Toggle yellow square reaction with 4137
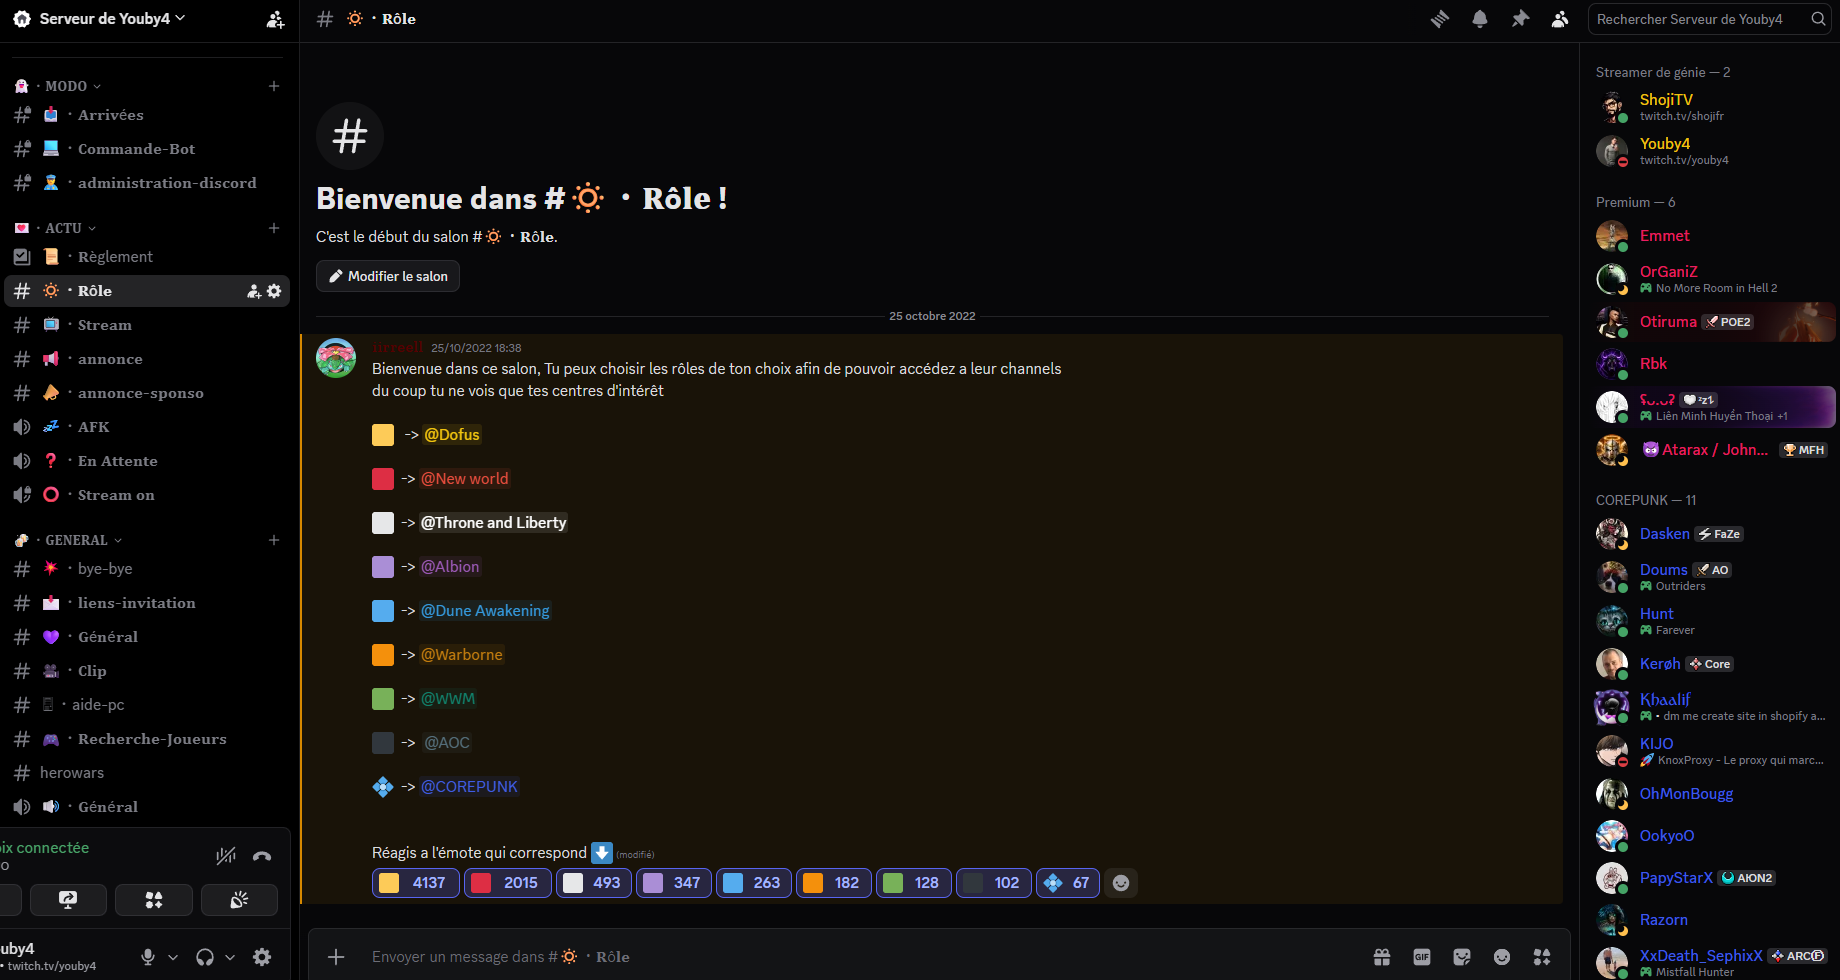 [416, 883]
